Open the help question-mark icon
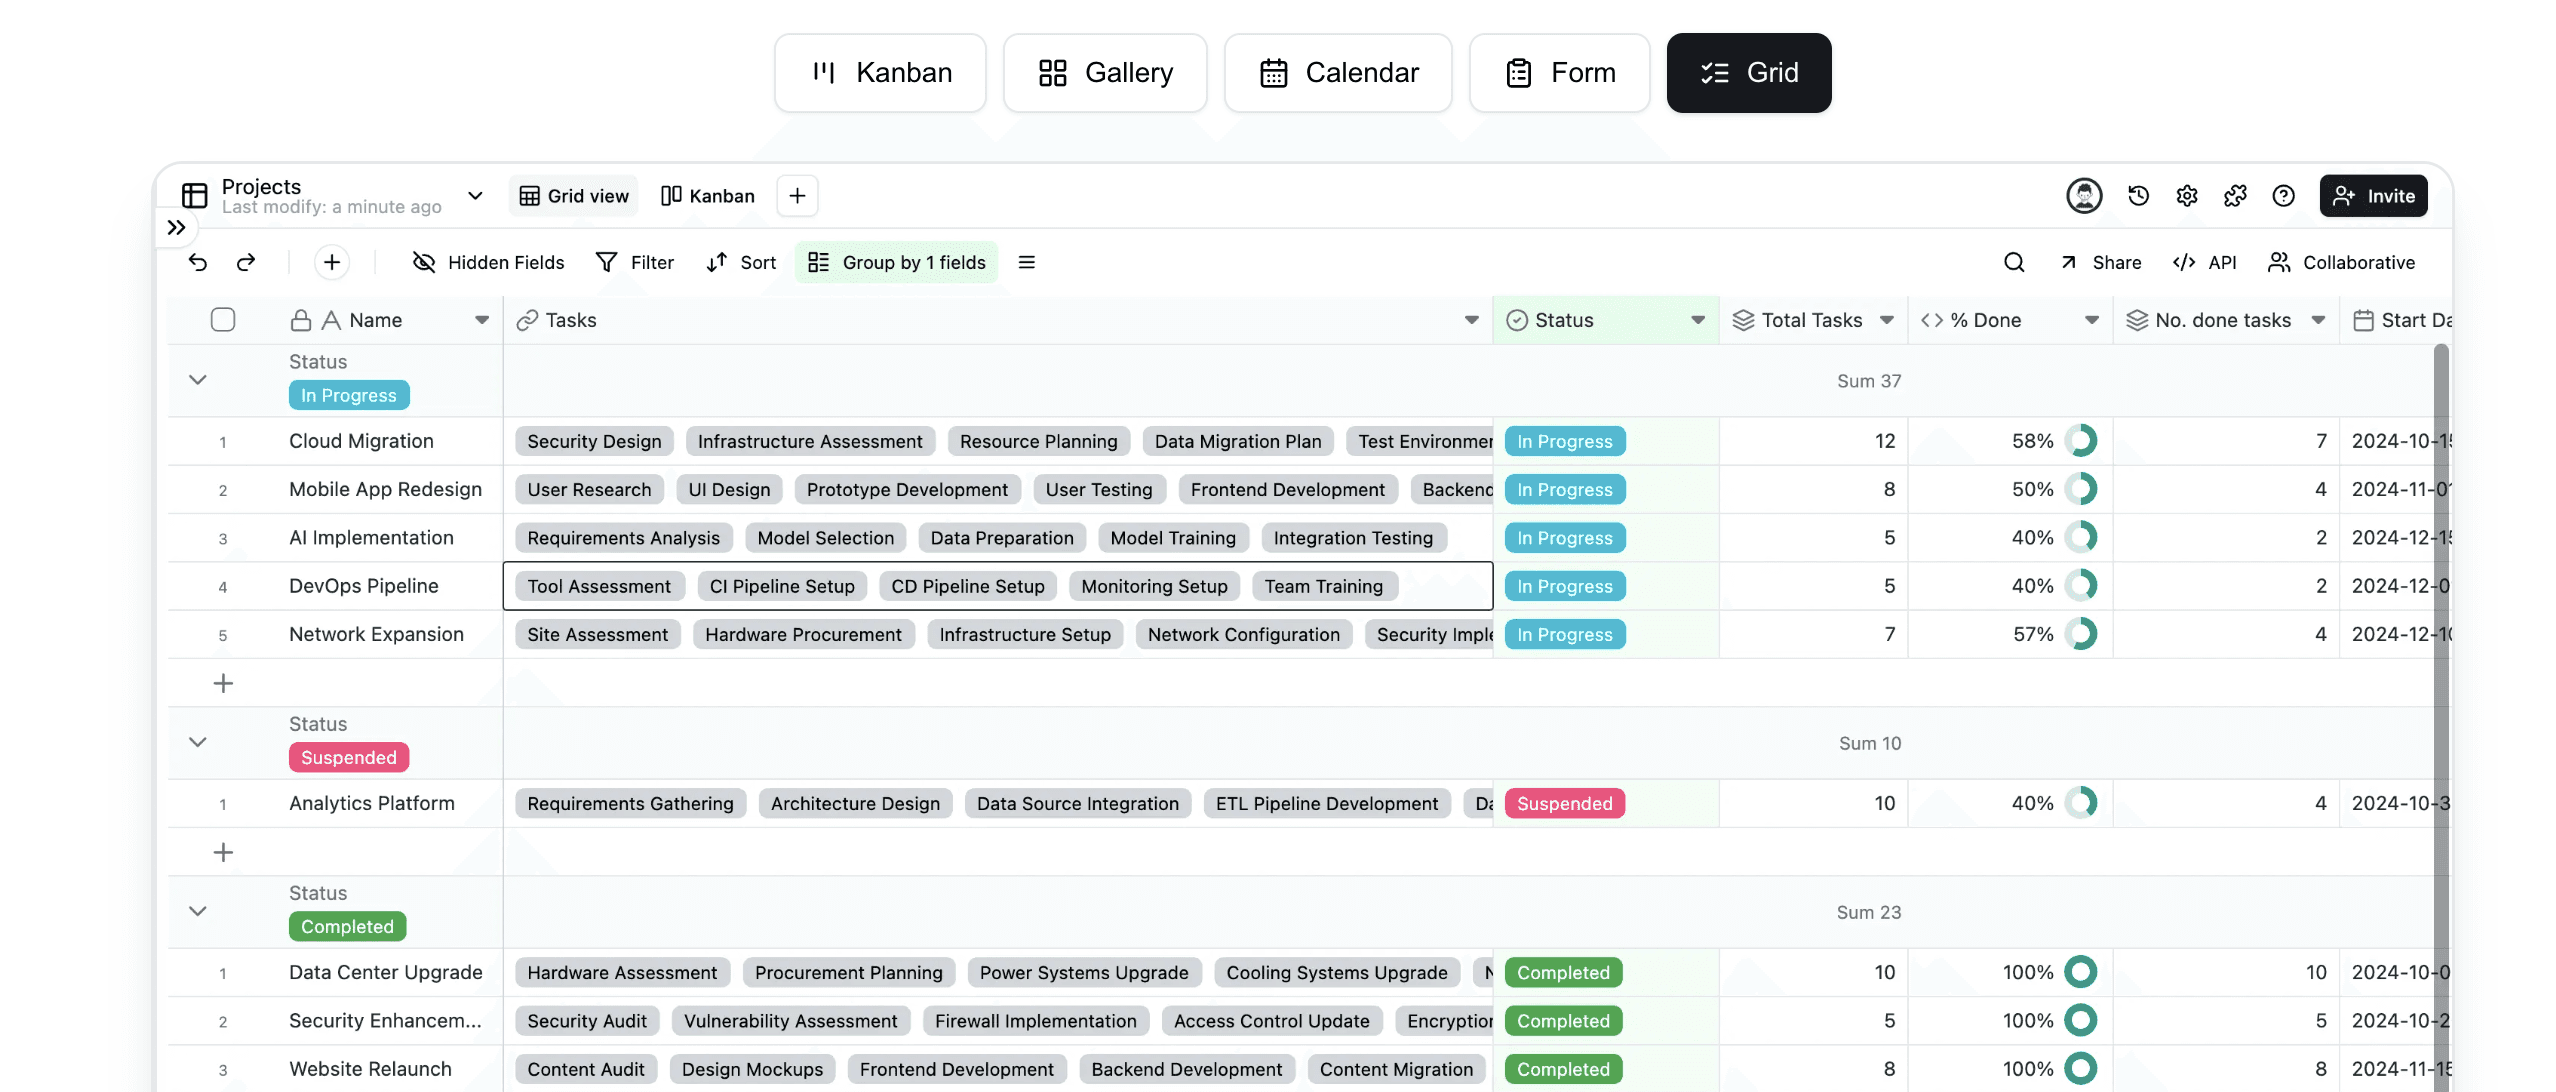 [x=2283, y=196]
